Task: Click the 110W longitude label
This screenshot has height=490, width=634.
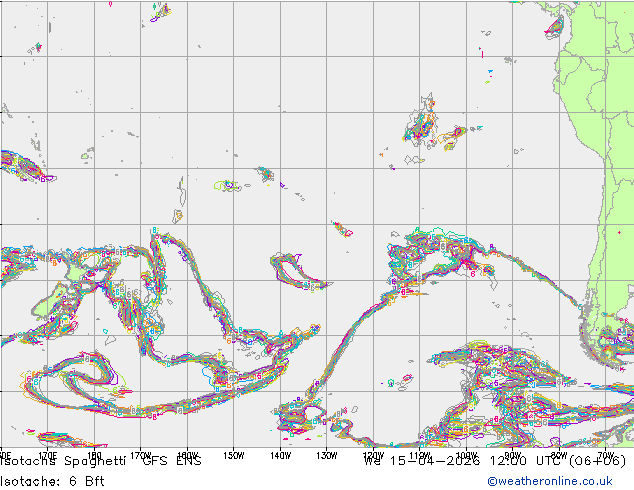Action: [x=420, y=456]
